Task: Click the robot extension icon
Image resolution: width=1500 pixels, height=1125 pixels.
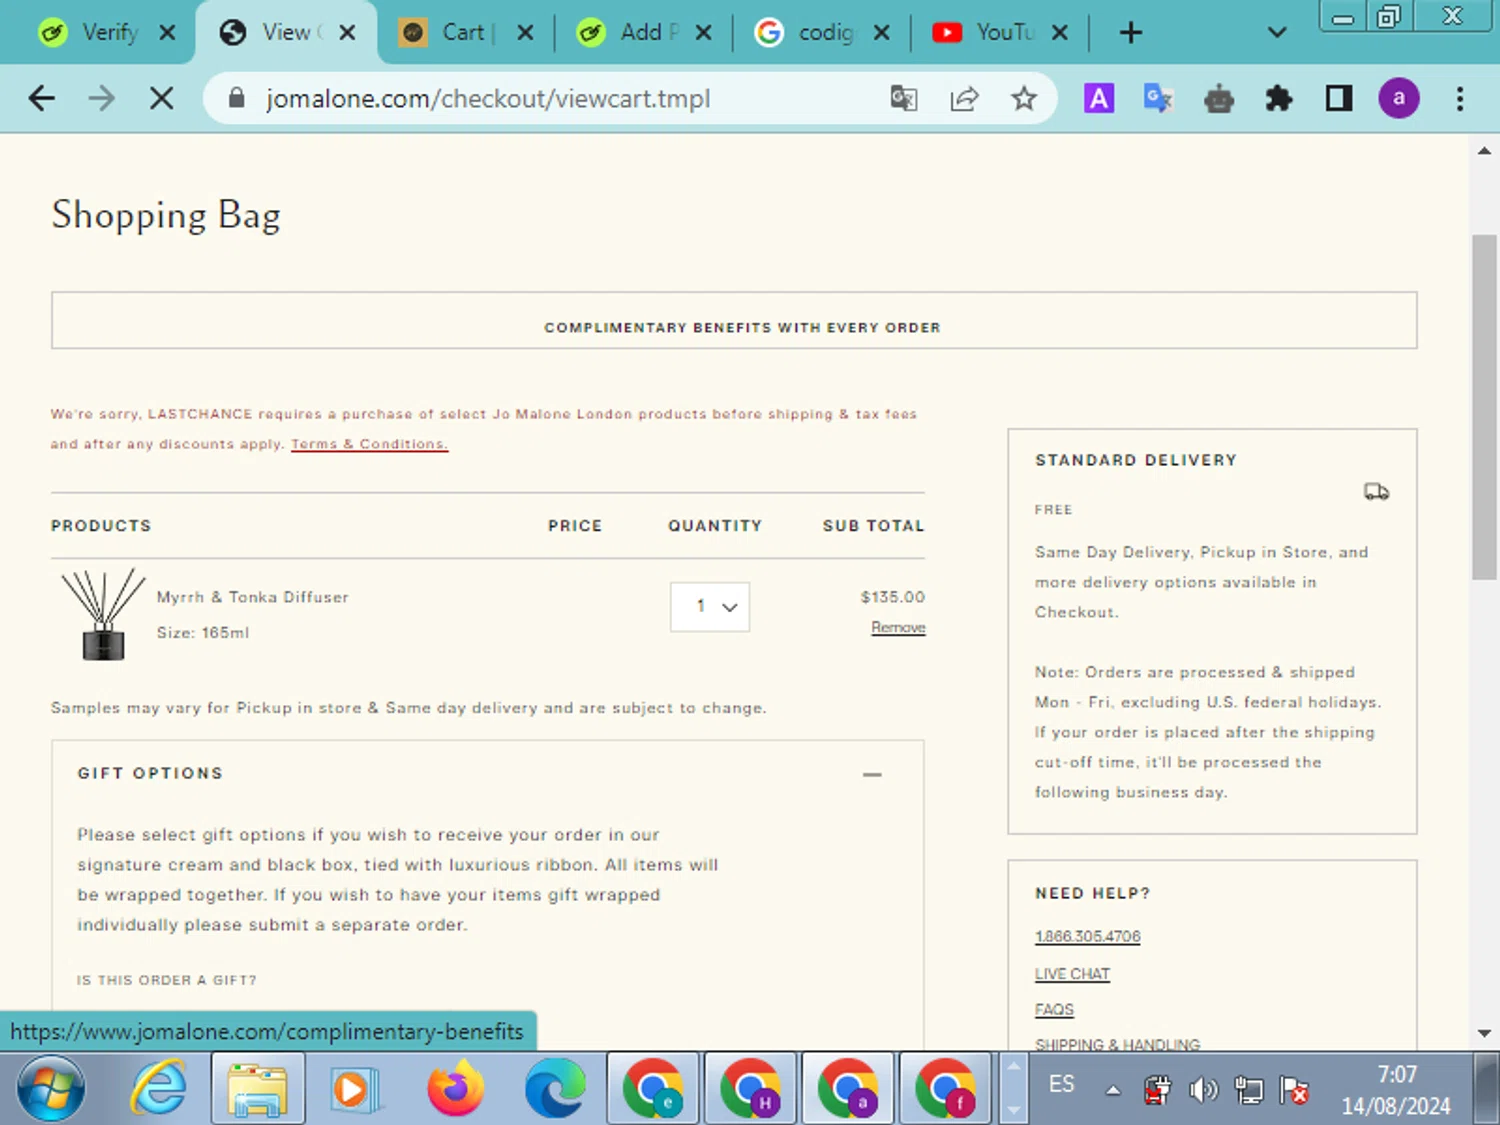Action: click(x=1218, y=98)
